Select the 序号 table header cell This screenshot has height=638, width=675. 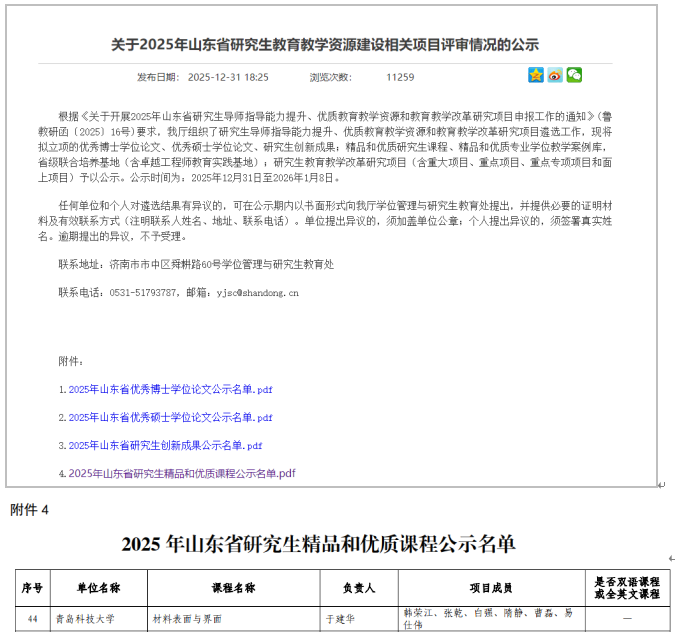tap(32, 588)
